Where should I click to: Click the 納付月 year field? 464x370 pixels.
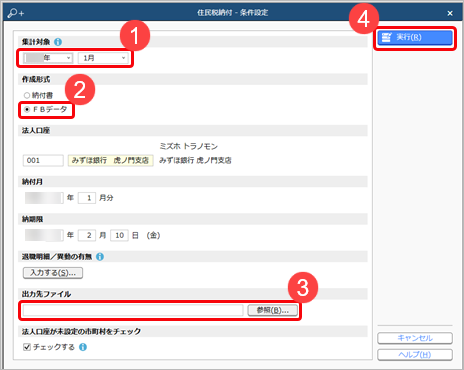pos(44,198)
